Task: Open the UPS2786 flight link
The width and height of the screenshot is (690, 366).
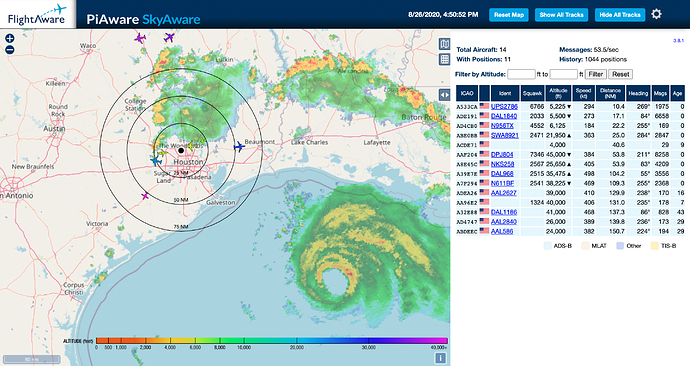Action: (x=504, y=106)
